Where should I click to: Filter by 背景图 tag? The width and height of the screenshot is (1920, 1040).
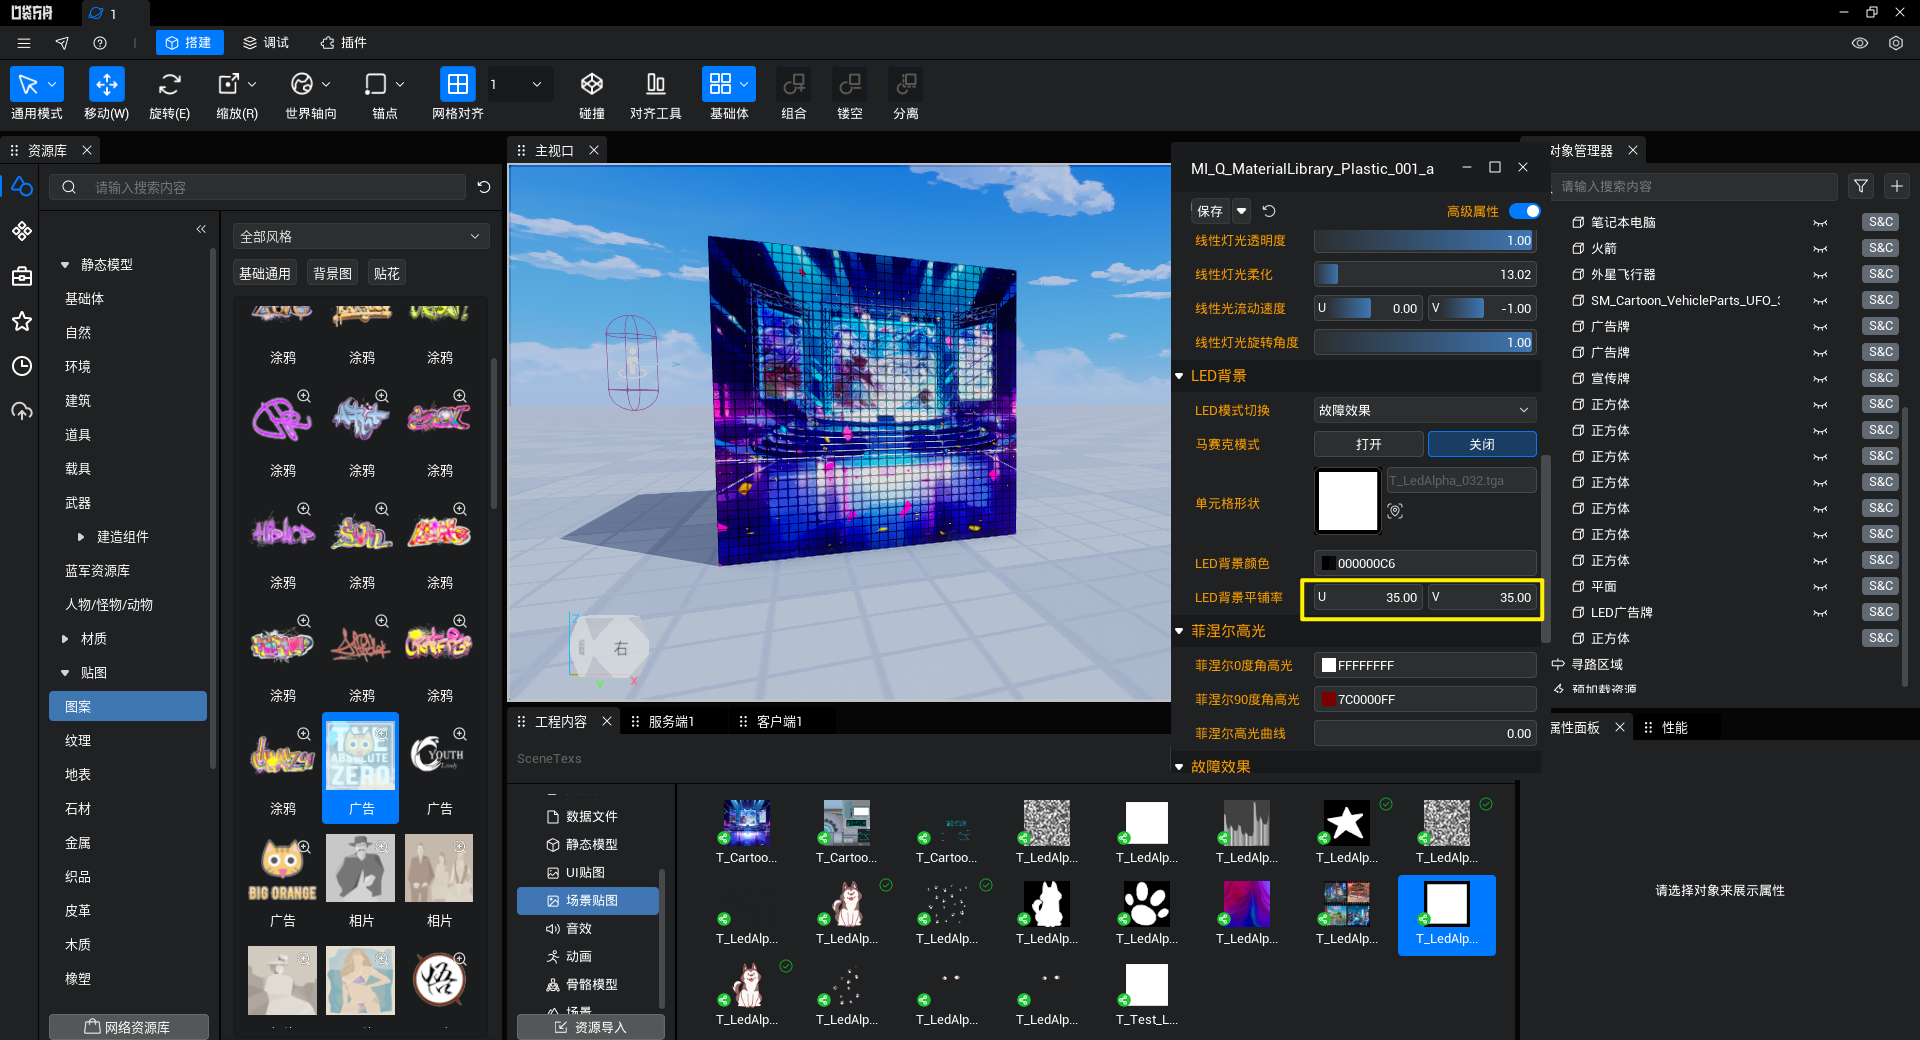[332, 273]
